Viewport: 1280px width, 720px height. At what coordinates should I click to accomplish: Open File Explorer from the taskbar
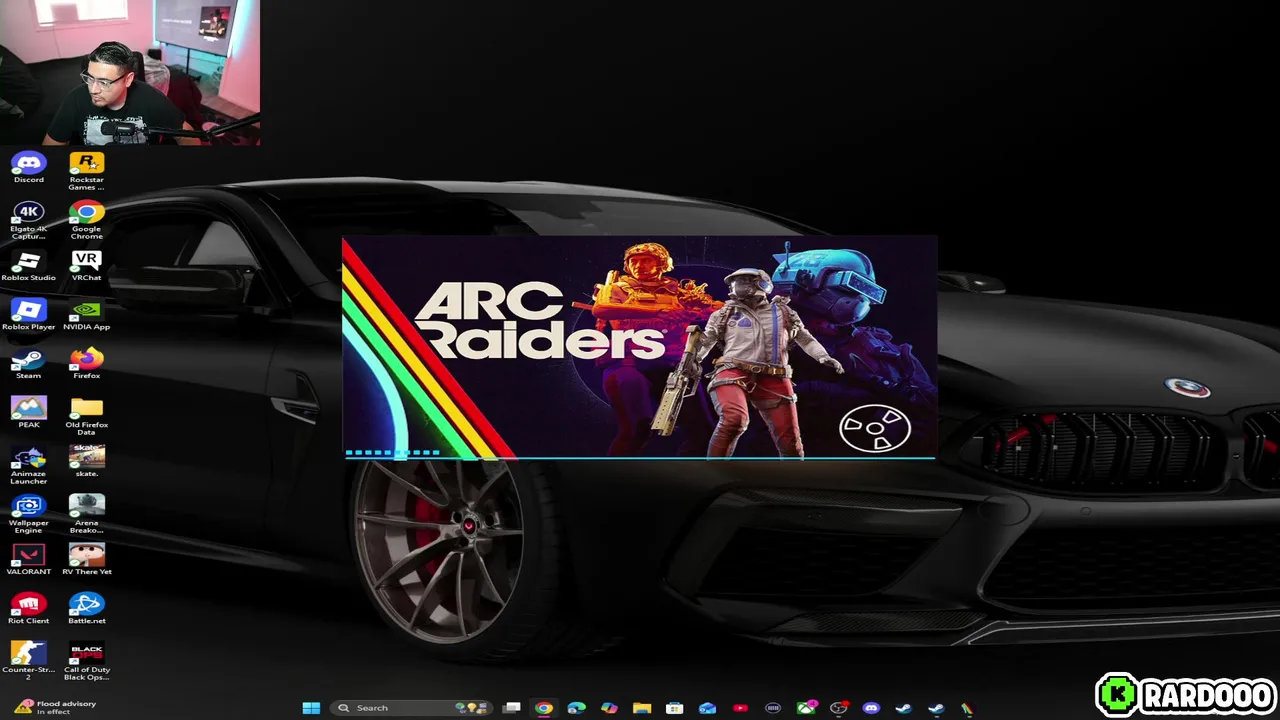pyautogui.click(x=642, y=708)
